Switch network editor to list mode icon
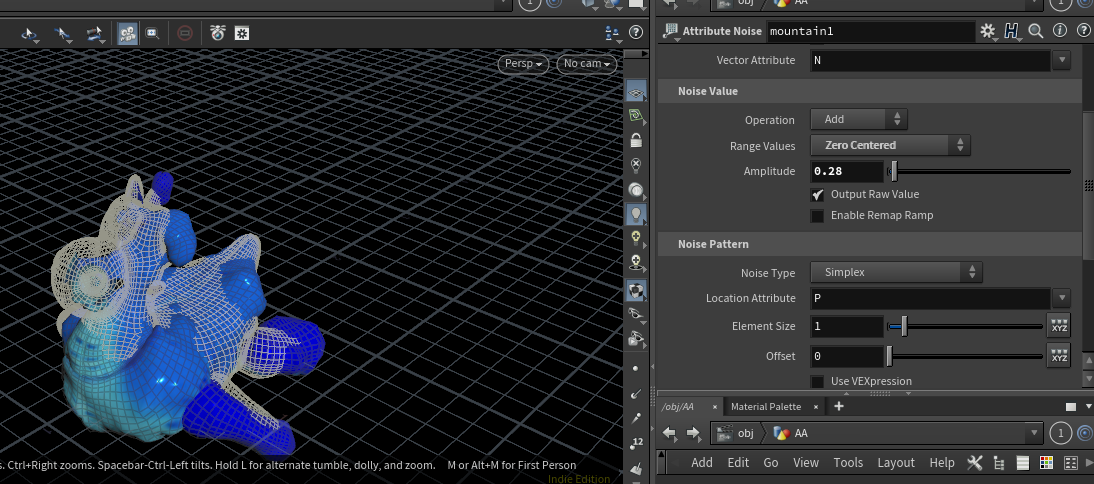The image size is (1094, 484). (1023, 463)
